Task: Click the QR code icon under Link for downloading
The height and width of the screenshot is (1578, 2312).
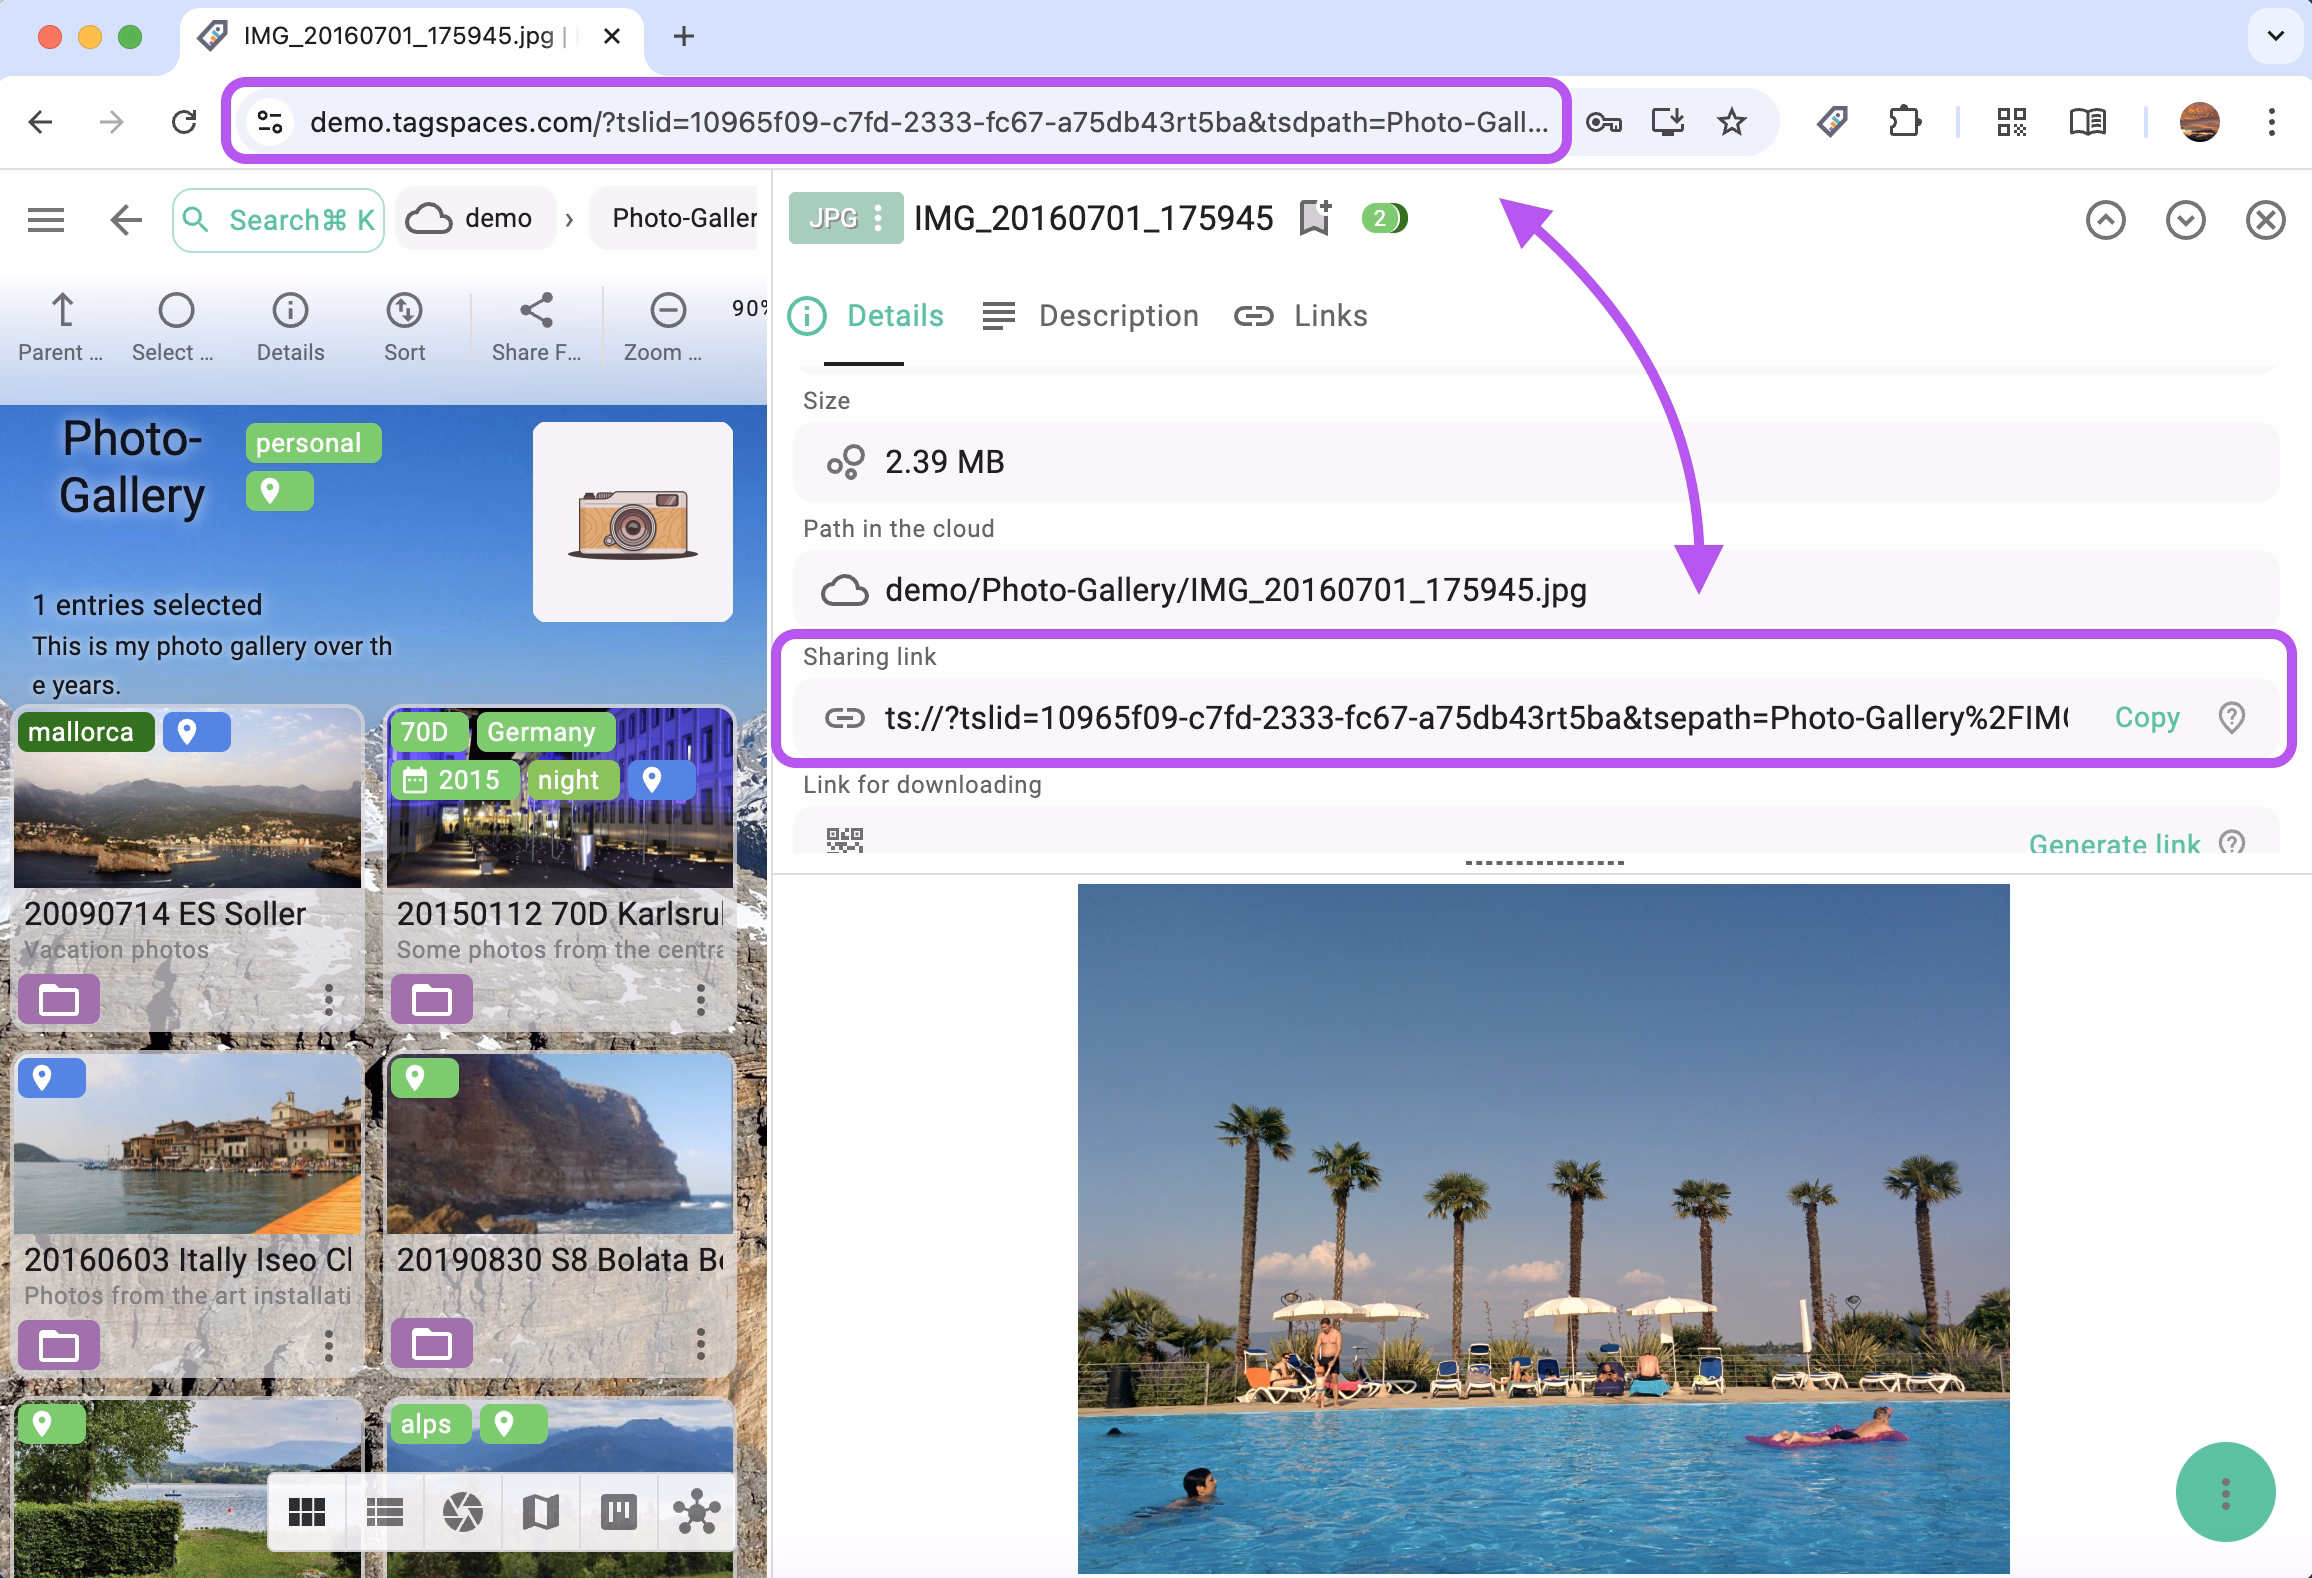Action: click(845, 840)
